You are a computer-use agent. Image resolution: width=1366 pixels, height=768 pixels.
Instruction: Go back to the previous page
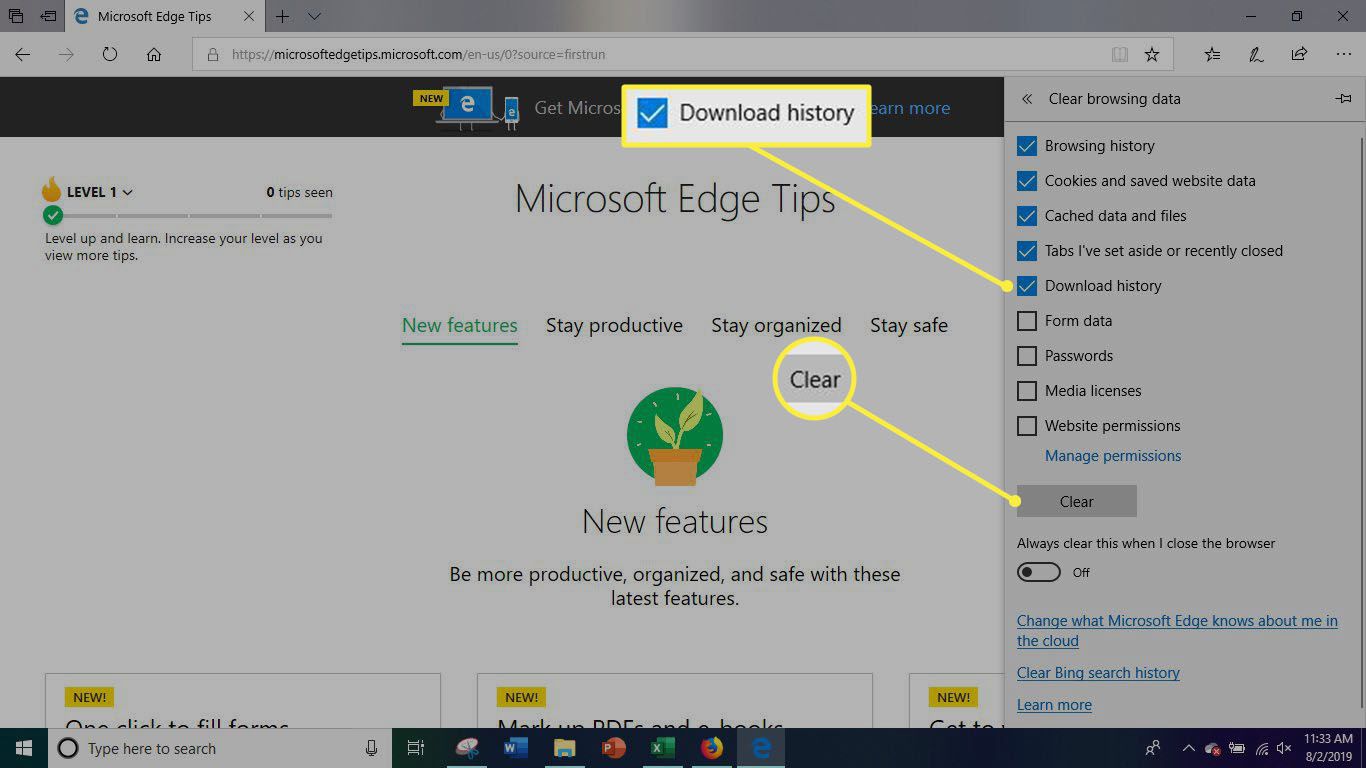pos(23,55)
